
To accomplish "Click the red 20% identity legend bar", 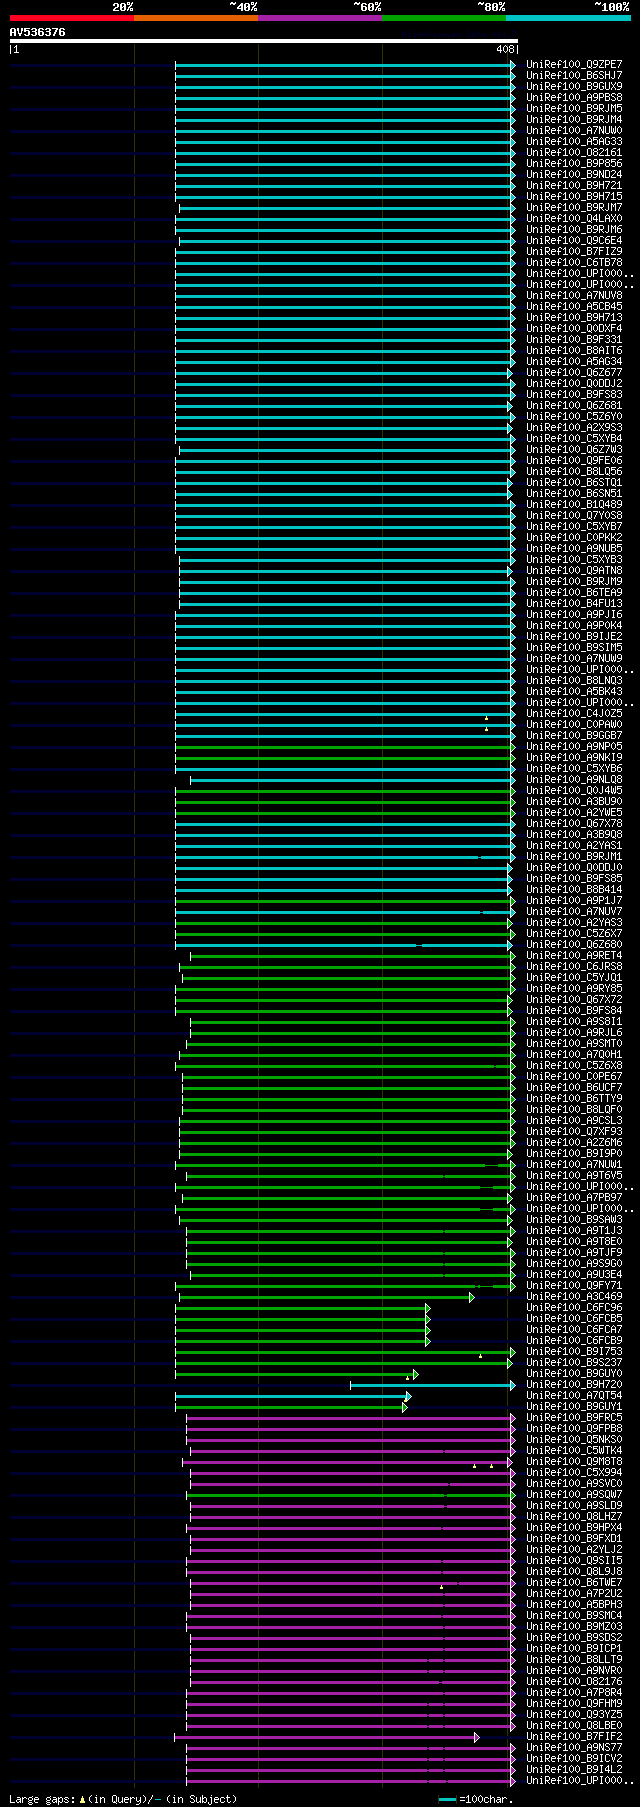I will pos(72,17).
